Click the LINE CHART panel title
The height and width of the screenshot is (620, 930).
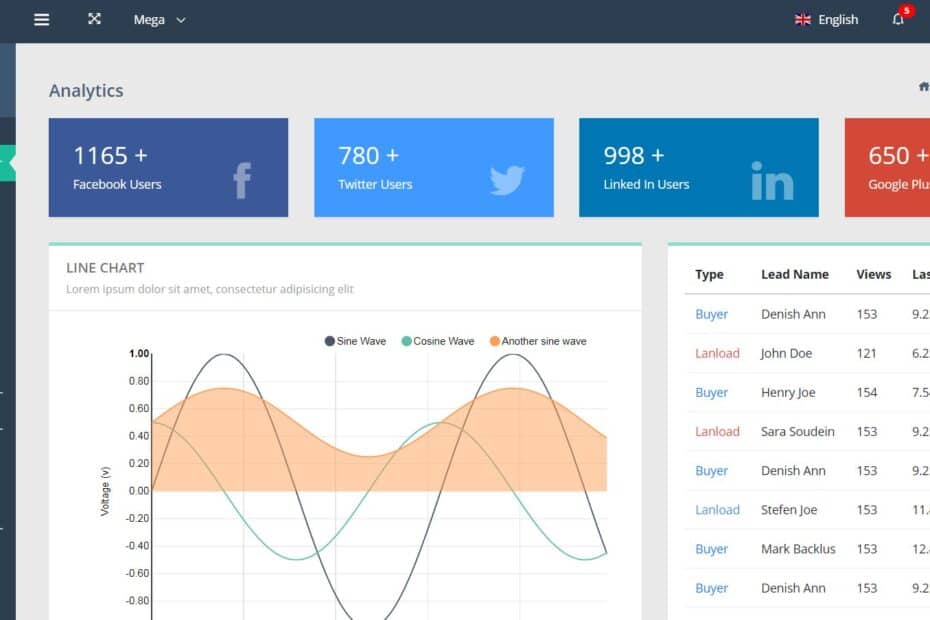pyautogui.click(x=105, y=268)
